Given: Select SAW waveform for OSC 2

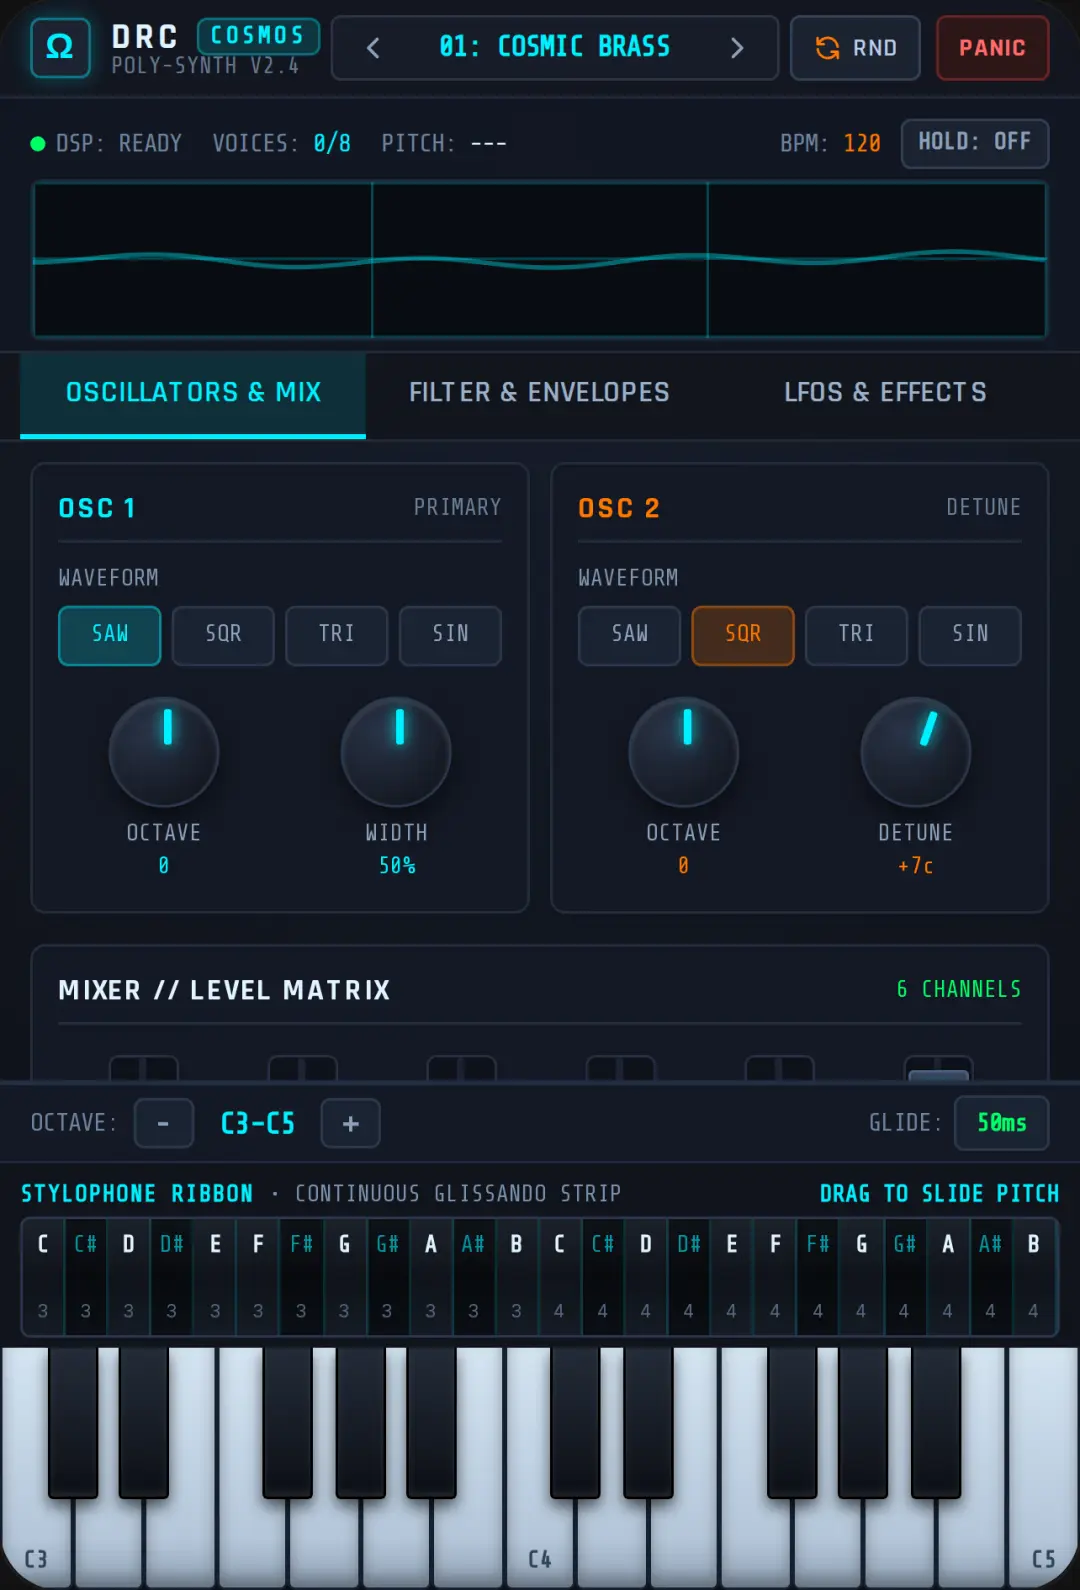Looking at the screenshot, I should coord(629,635).
